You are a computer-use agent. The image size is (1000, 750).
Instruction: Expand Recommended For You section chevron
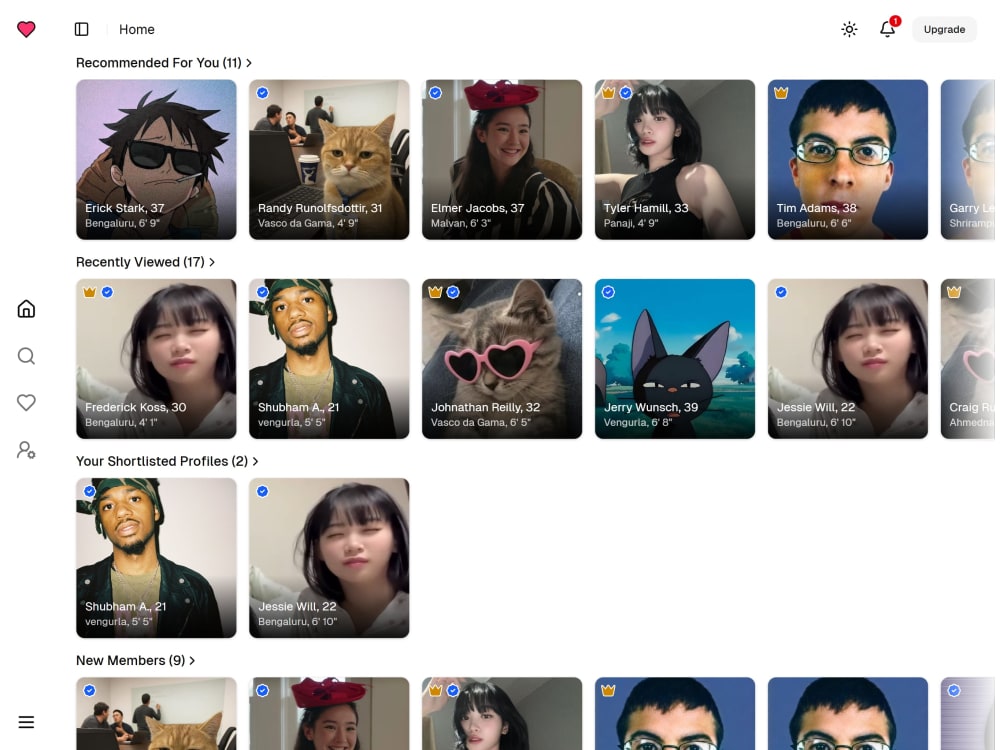pos(249,63)
